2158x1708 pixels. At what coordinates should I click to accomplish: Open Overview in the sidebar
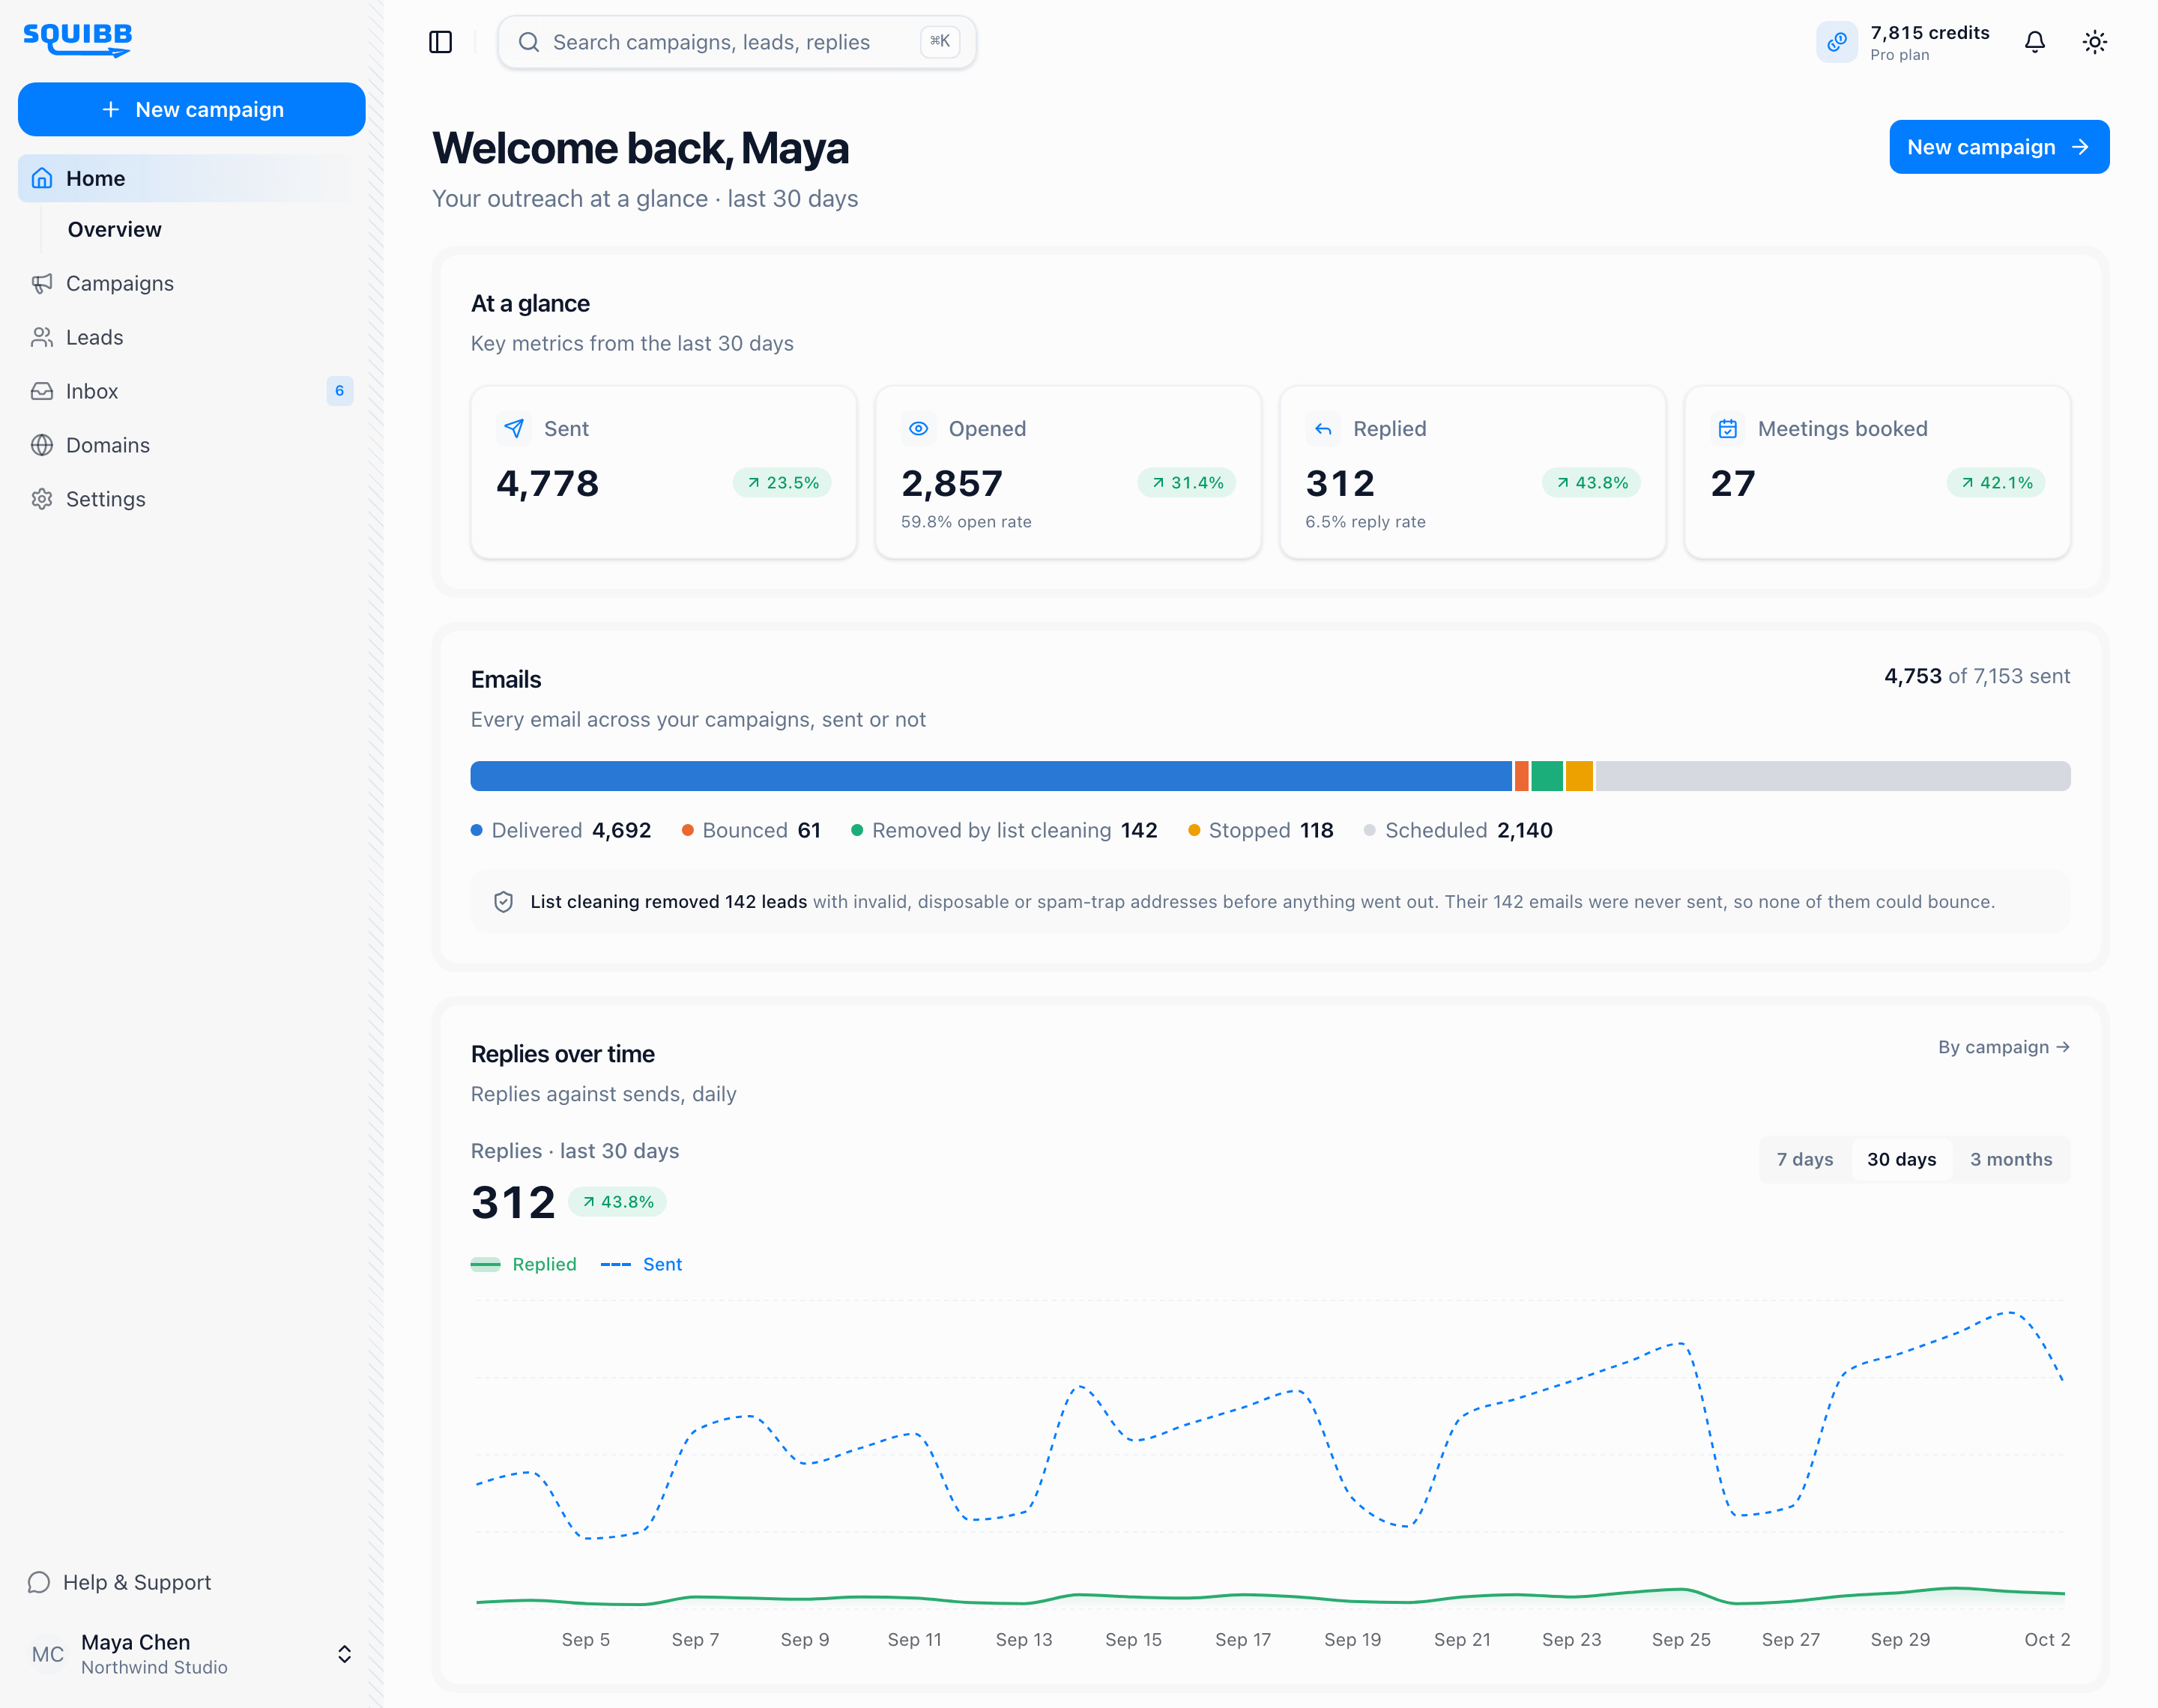(x=114, y=230)
